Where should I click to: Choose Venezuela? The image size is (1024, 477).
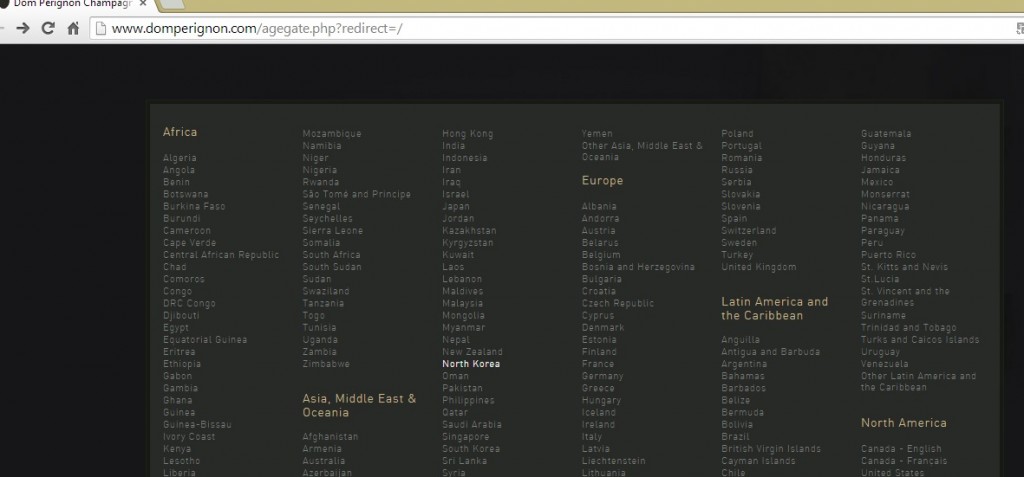[885, 364]
